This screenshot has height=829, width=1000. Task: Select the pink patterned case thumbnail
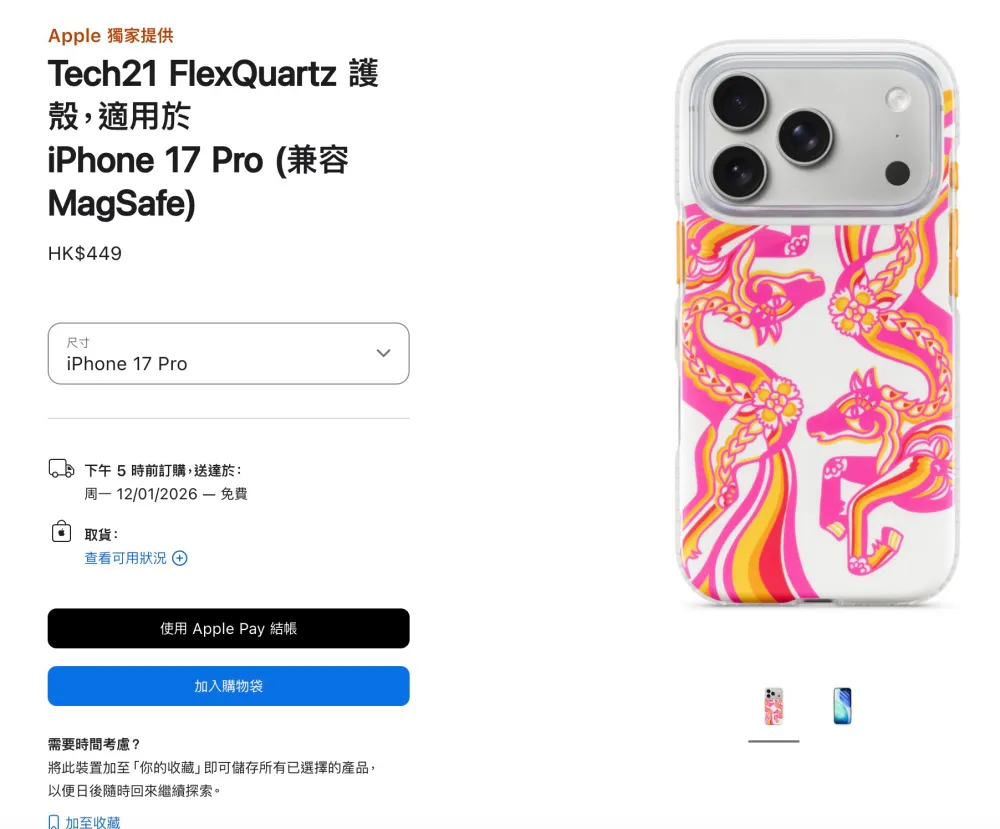[x=774, y=706]
